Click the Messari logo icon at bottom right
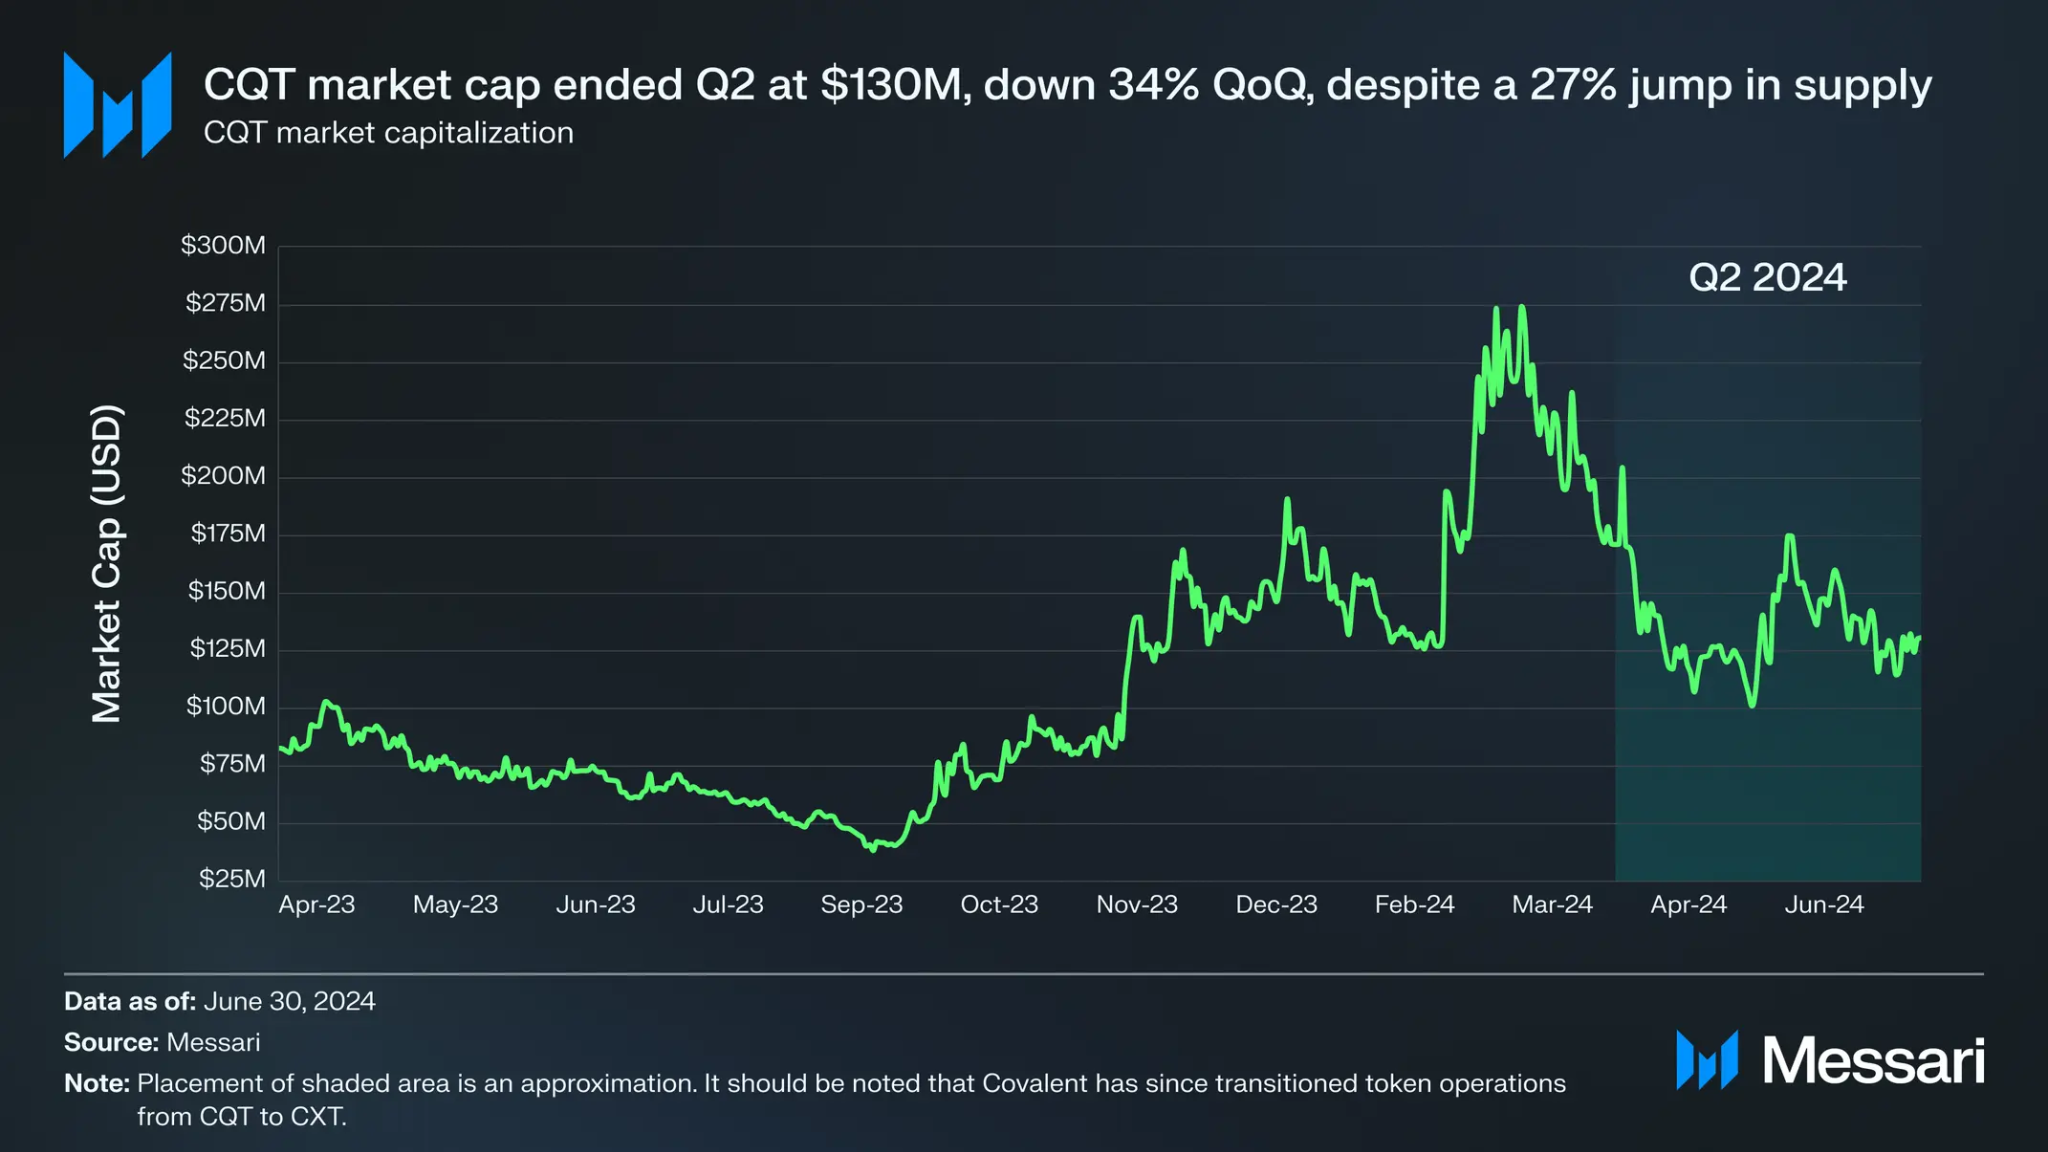Screen dimensions: 2048x1152 click(1707, 1060)
